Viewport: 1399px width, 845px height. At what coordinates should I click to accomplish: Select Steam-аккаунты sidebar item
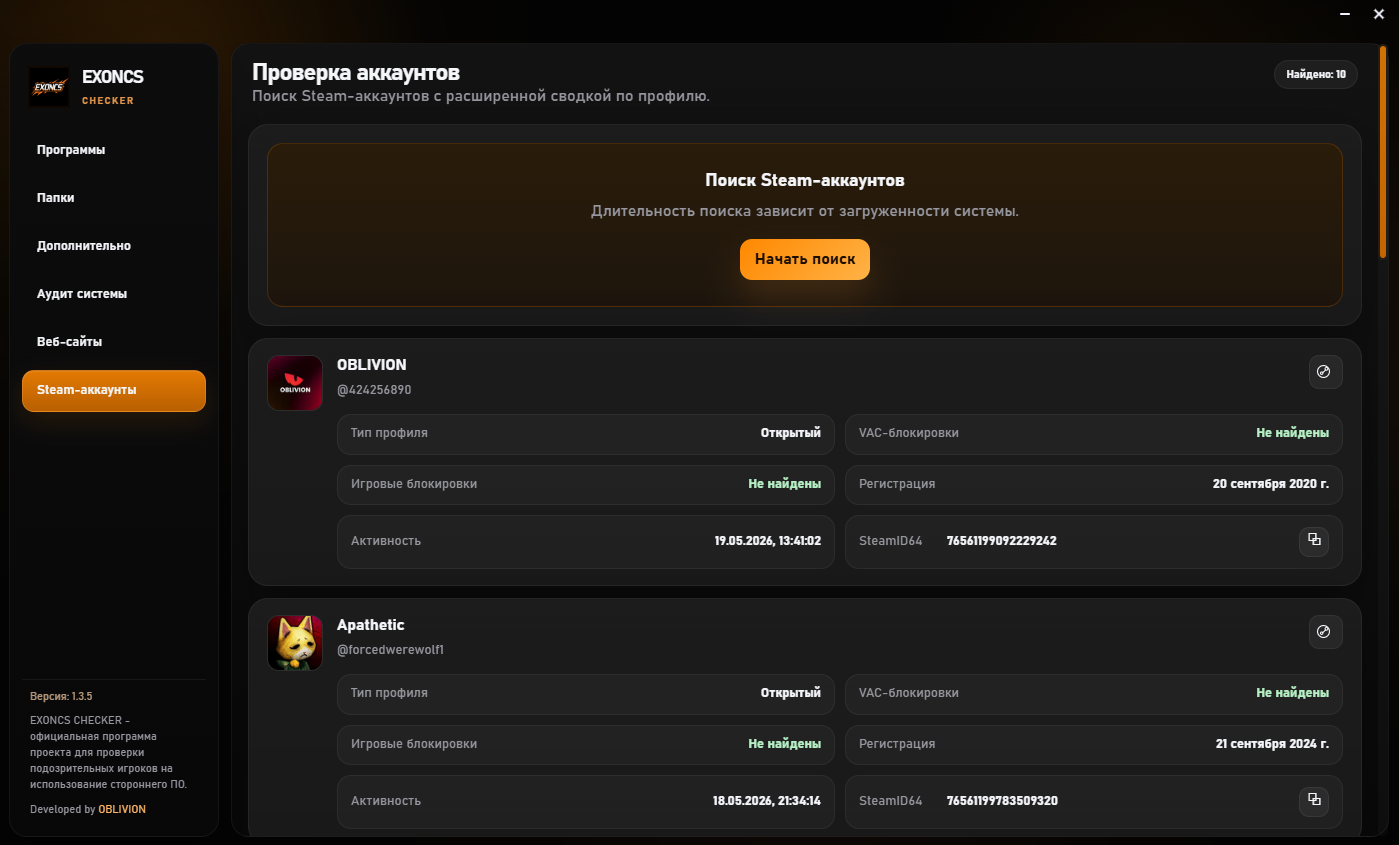(x=114, y=391)
